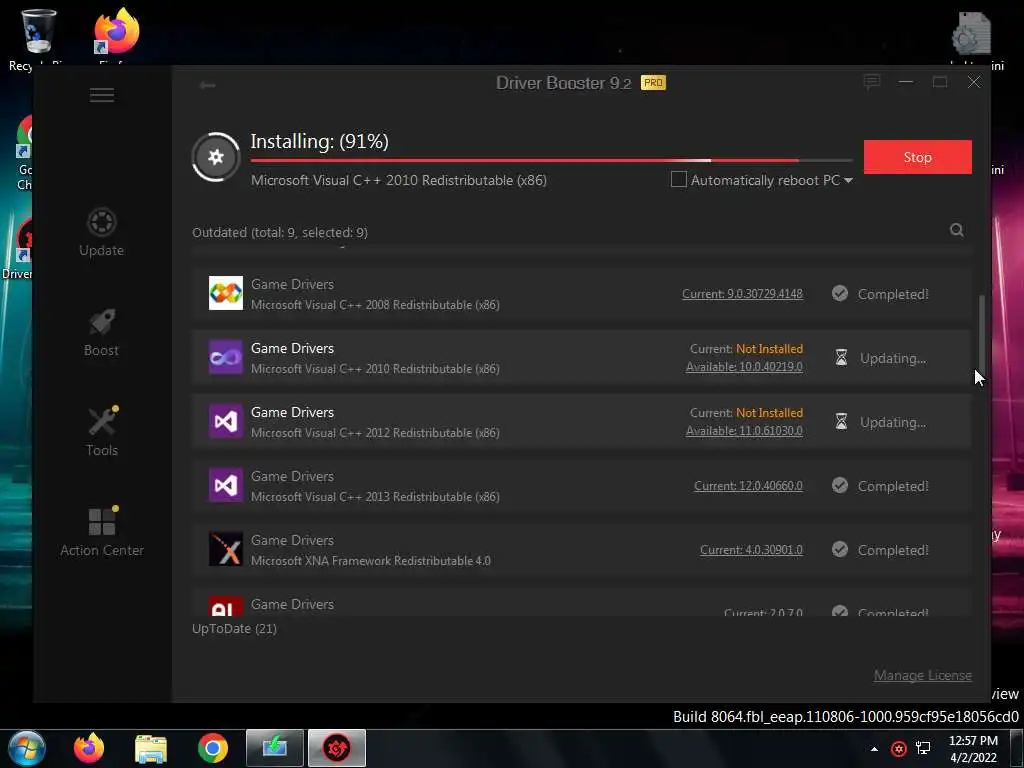Select the Microsoft XNA Framework Redistributable 4.0 row
The width and height of the screenshot is (1024, 768).
[581, 550]
